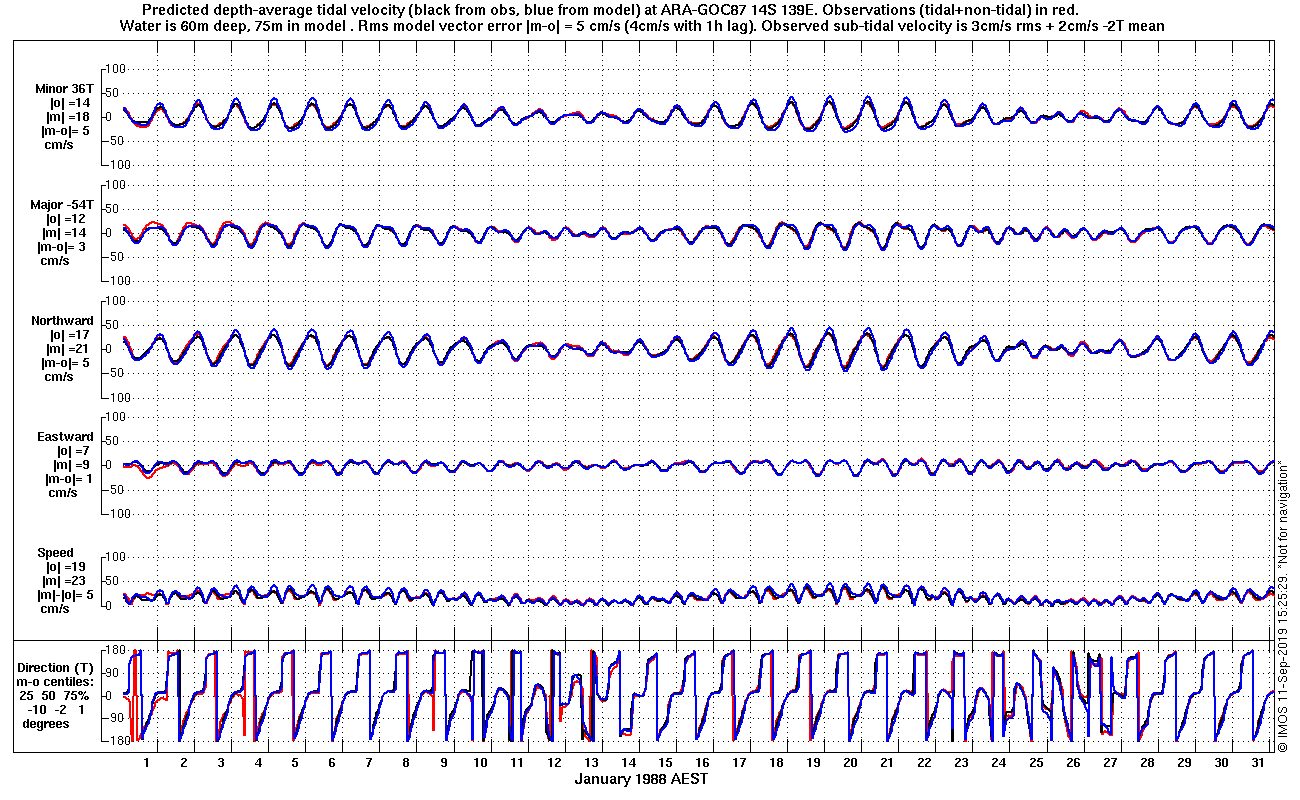The width and height of the screenshot is (1300, 800).
Task: Click the '|o| =7' value in Eastward panel
Action: click(72, 451)
